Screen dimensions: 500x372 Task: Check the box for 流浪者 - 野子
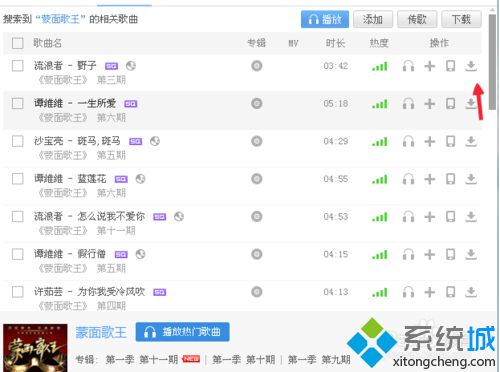[17, 66]
